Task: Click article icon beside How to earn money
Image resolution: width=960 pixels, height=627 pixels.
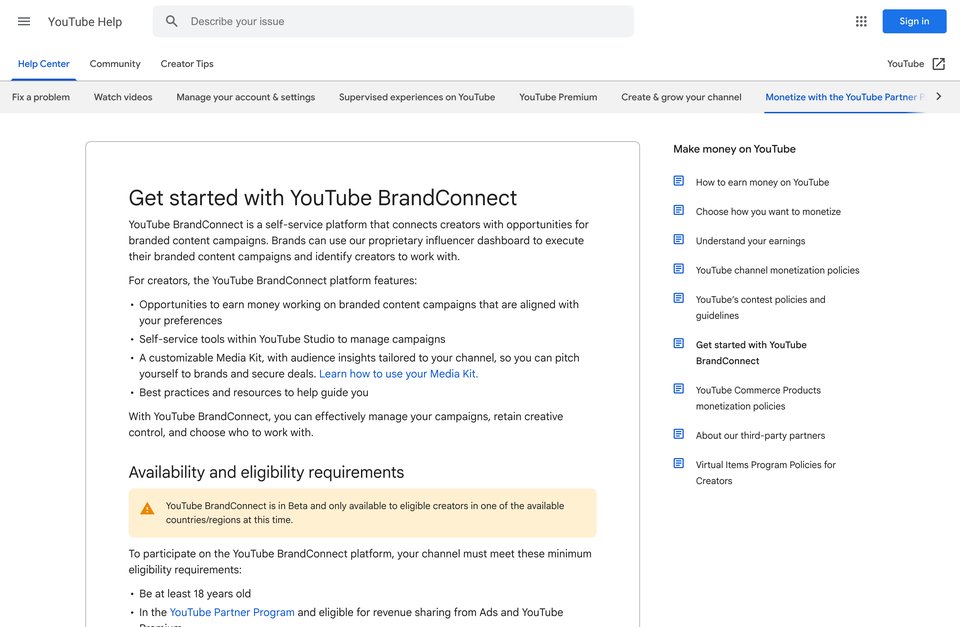Action: tap(678, 181)
